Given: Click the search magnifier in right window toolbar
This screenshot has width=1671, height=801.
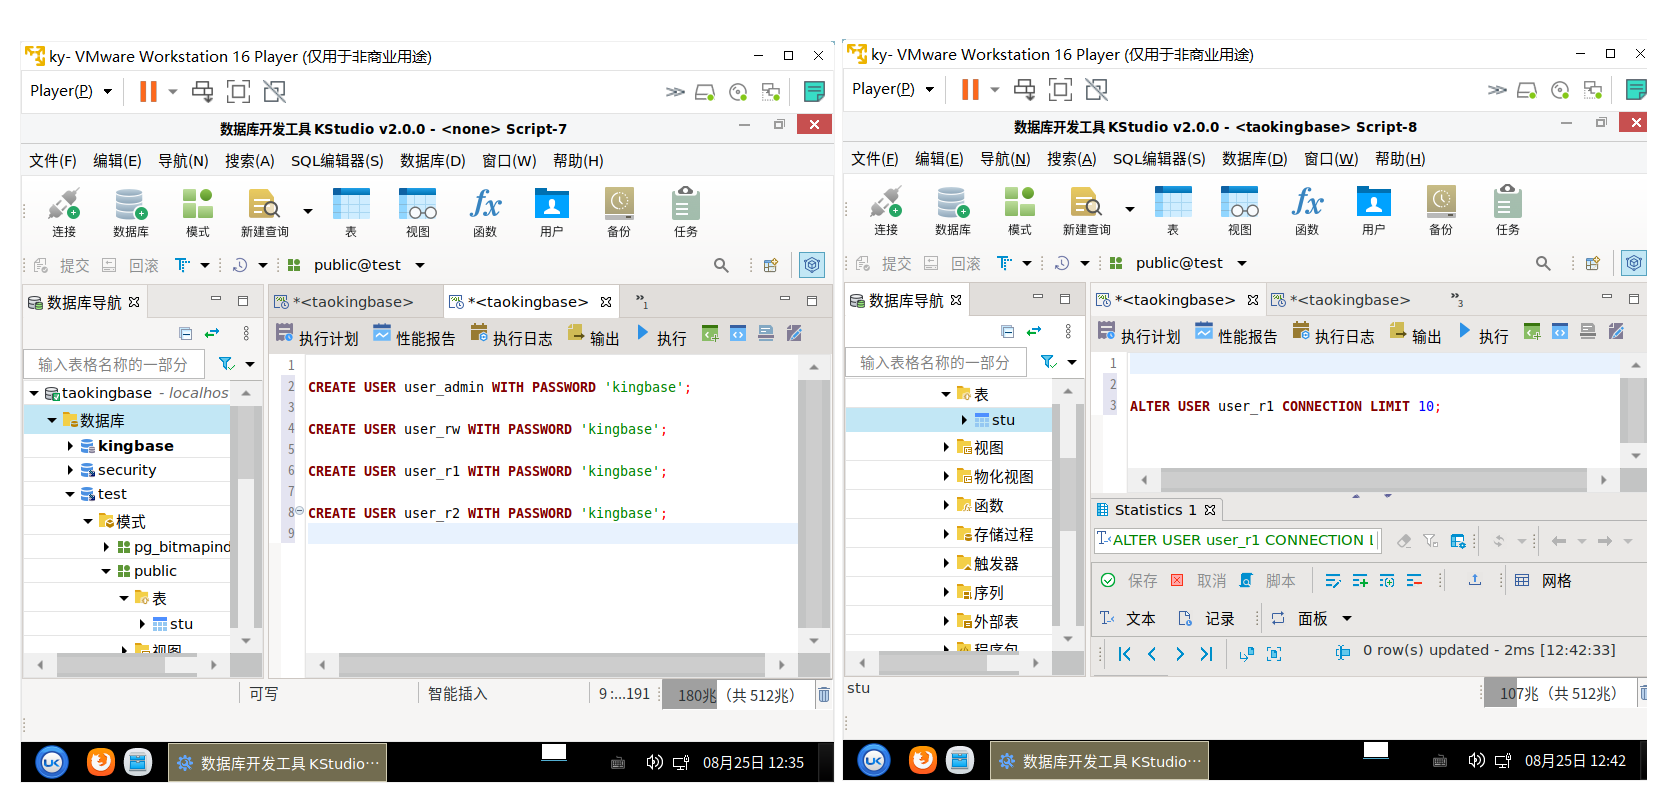Looking at the screenshot, I should click(1543, 263).
